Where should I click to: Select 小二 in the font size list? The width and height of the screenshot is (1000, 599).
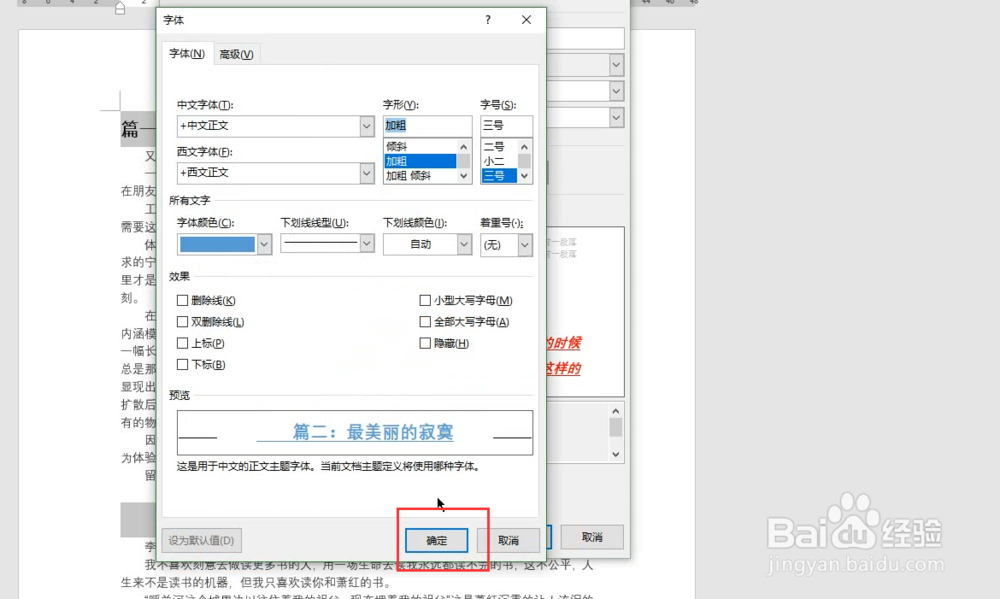point(499,161)
